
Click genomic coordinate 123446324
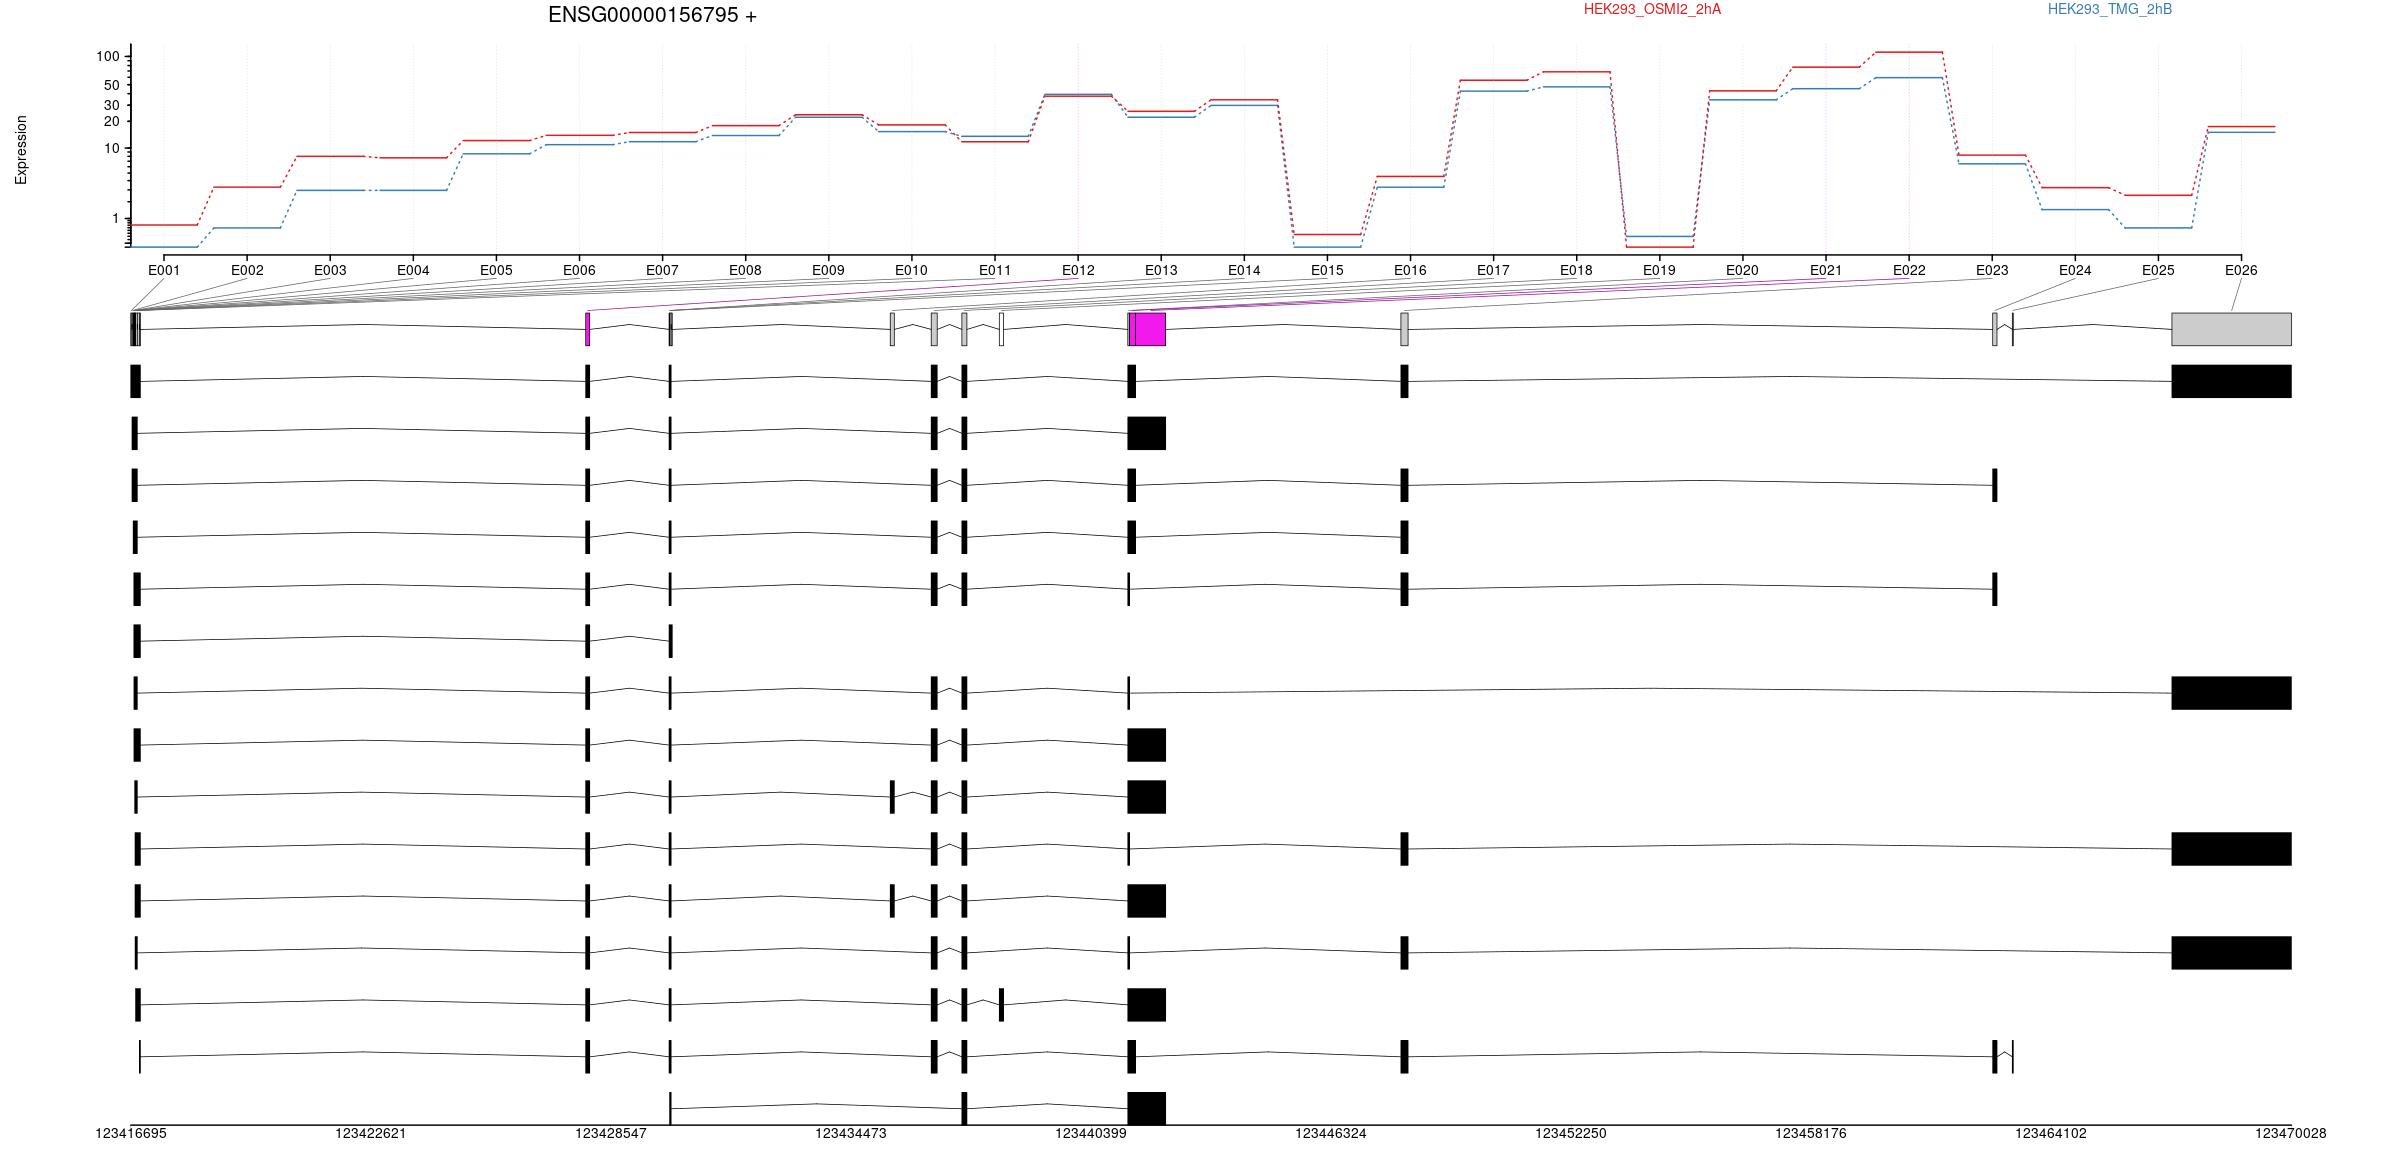coord(1331,1133)
